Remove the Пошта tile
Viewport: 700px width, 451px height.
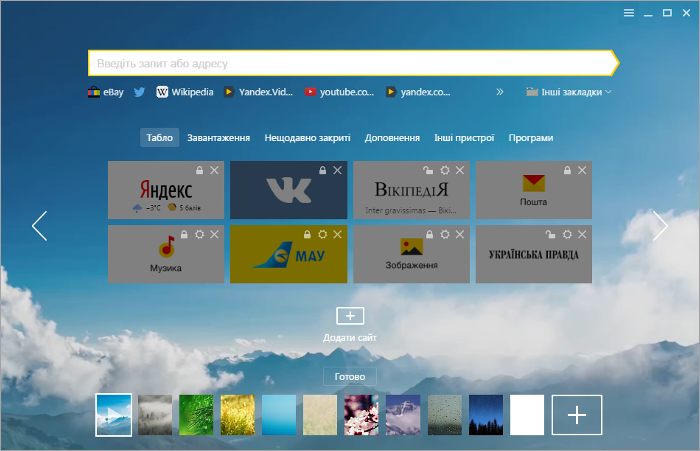point(582,170)
